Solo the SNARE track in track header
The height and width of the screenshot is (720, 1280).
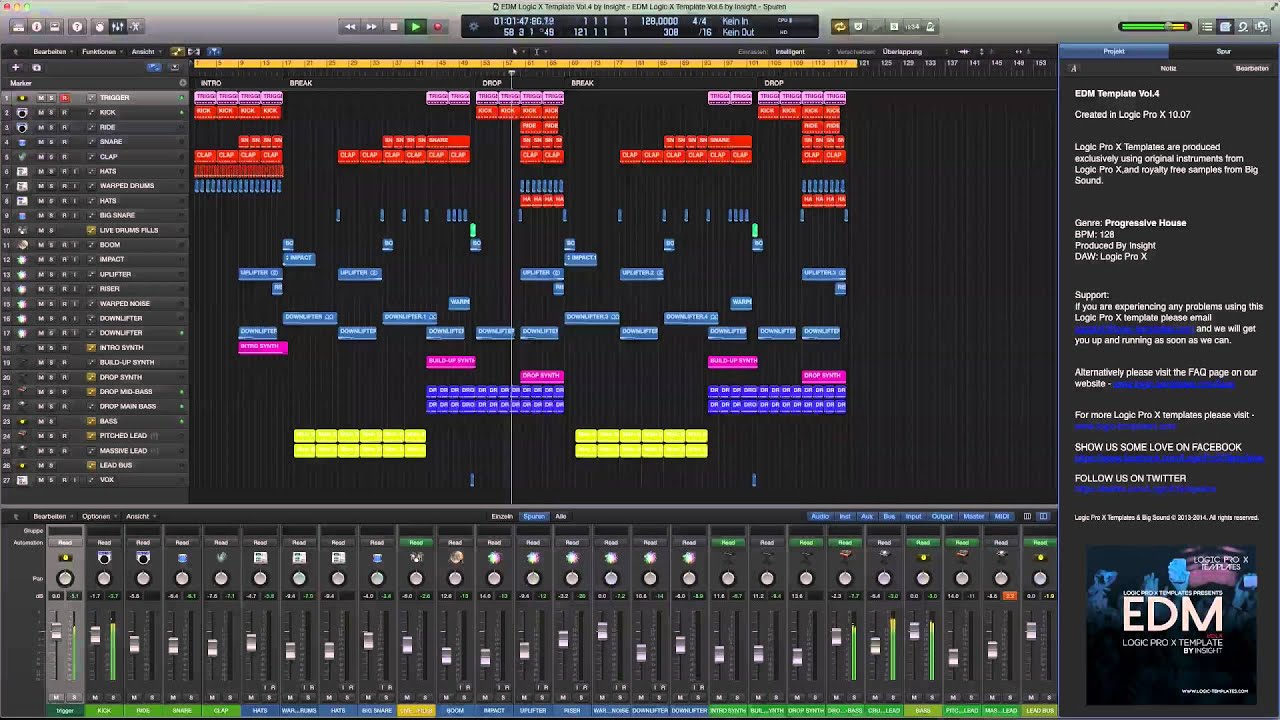(53, 142)
